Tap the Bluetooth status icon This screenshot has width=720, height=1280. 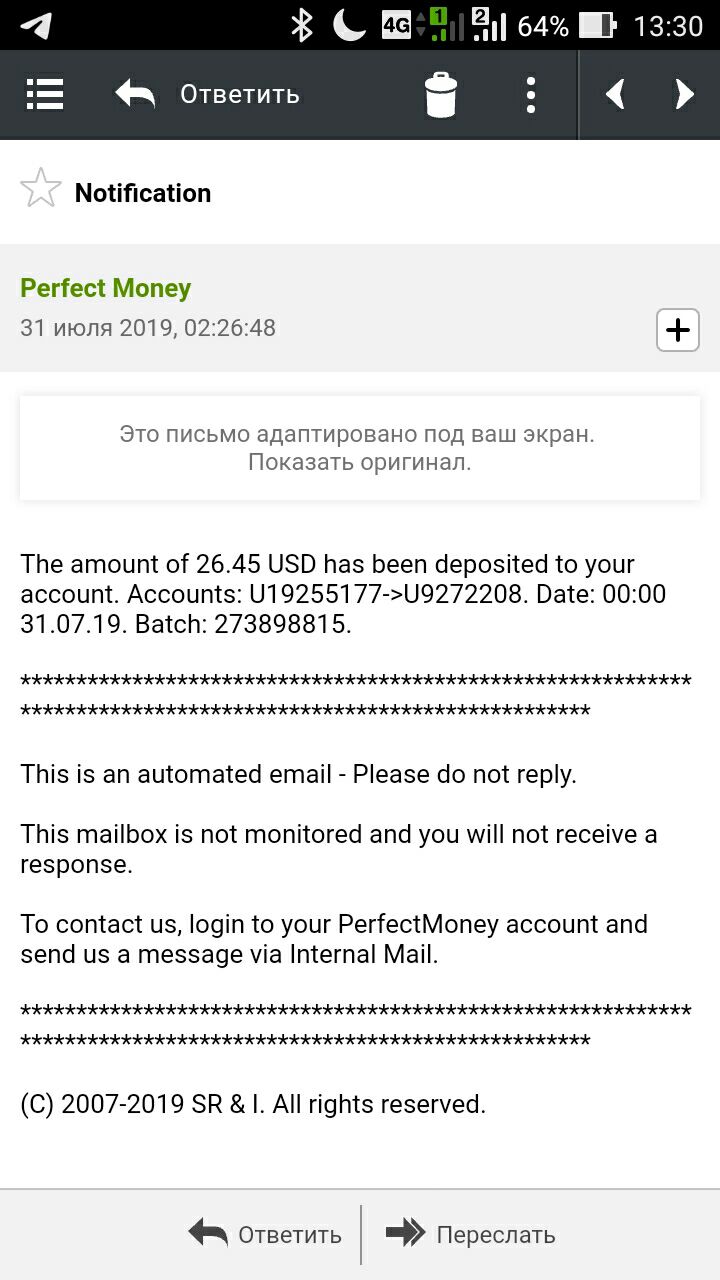coord(301,25)
